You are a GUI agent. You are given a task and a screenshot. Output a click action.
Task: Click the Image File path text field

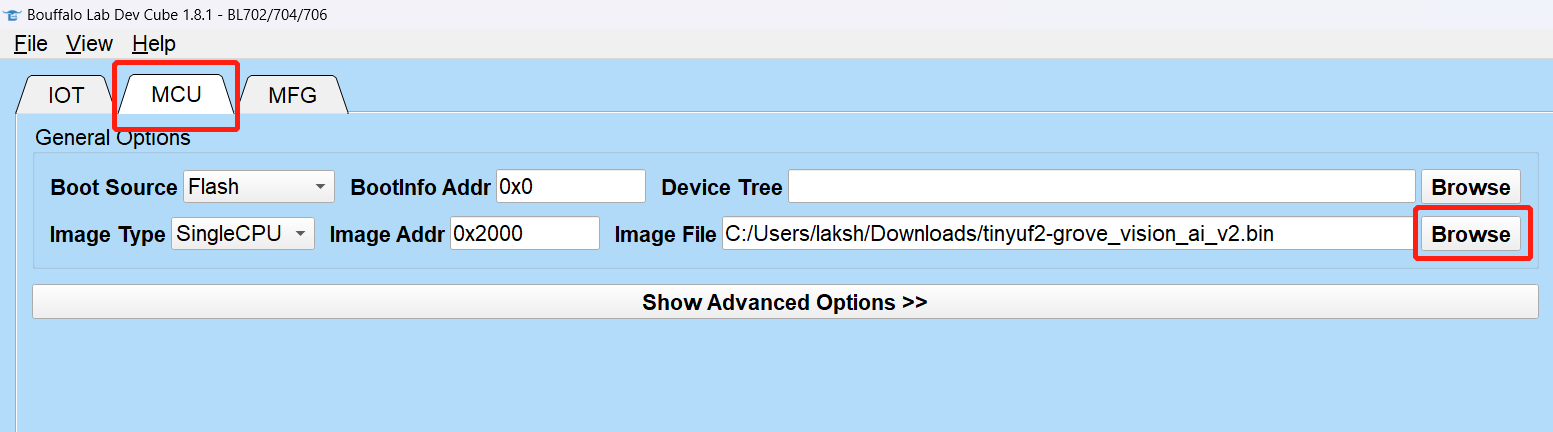click(x=1069, y=234)
